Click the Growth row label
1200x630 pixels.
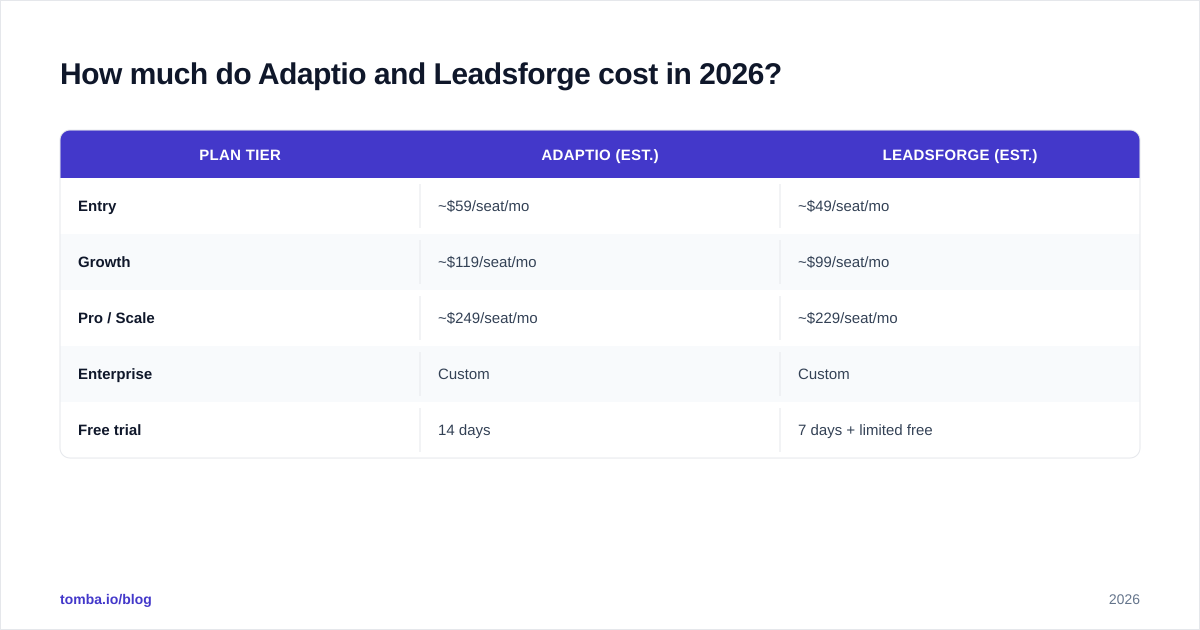click(x=104, y=262)
